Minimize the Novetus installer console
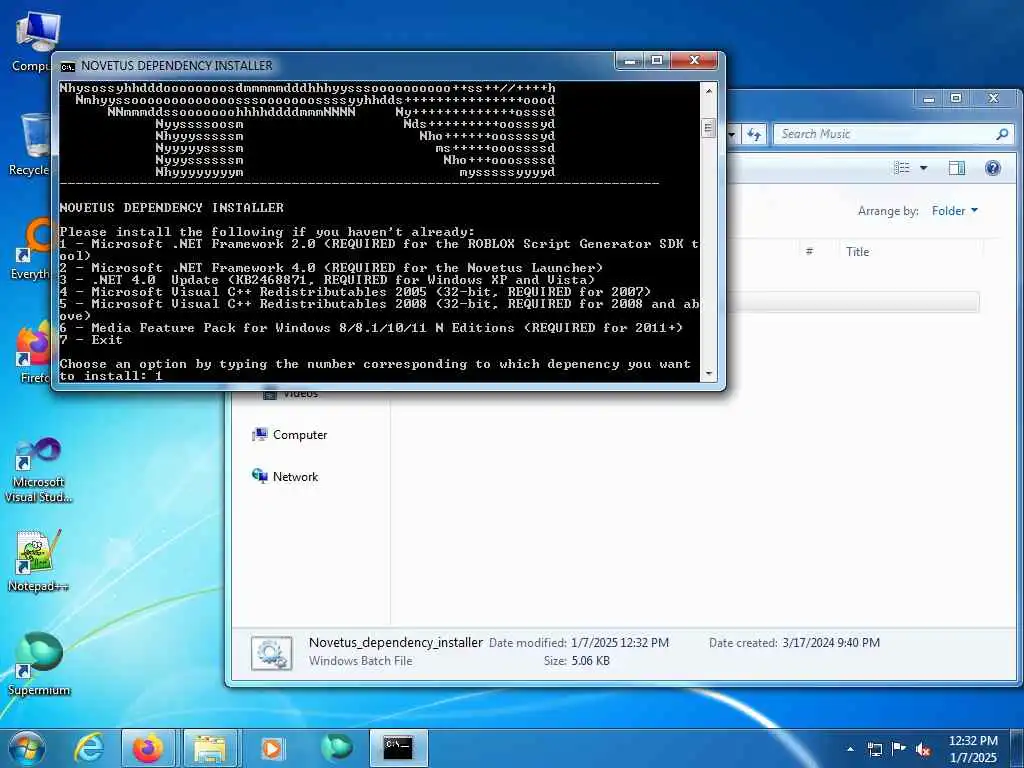This screenshot has width=1024, height=768. click(630, 61)
